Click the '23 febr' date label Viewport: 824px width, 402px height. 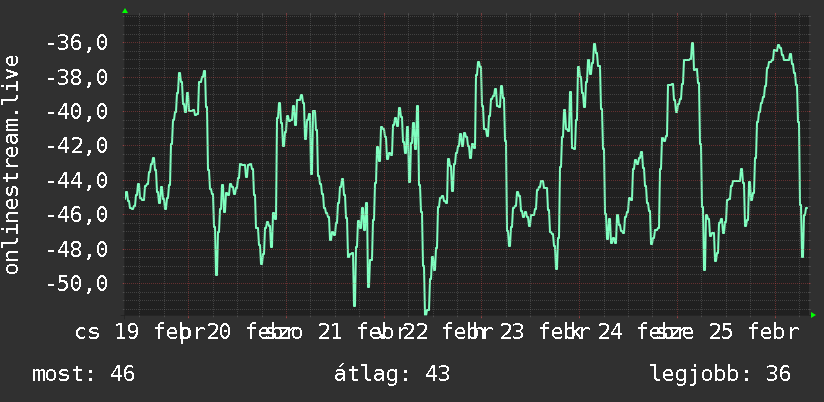click(547, 332)
